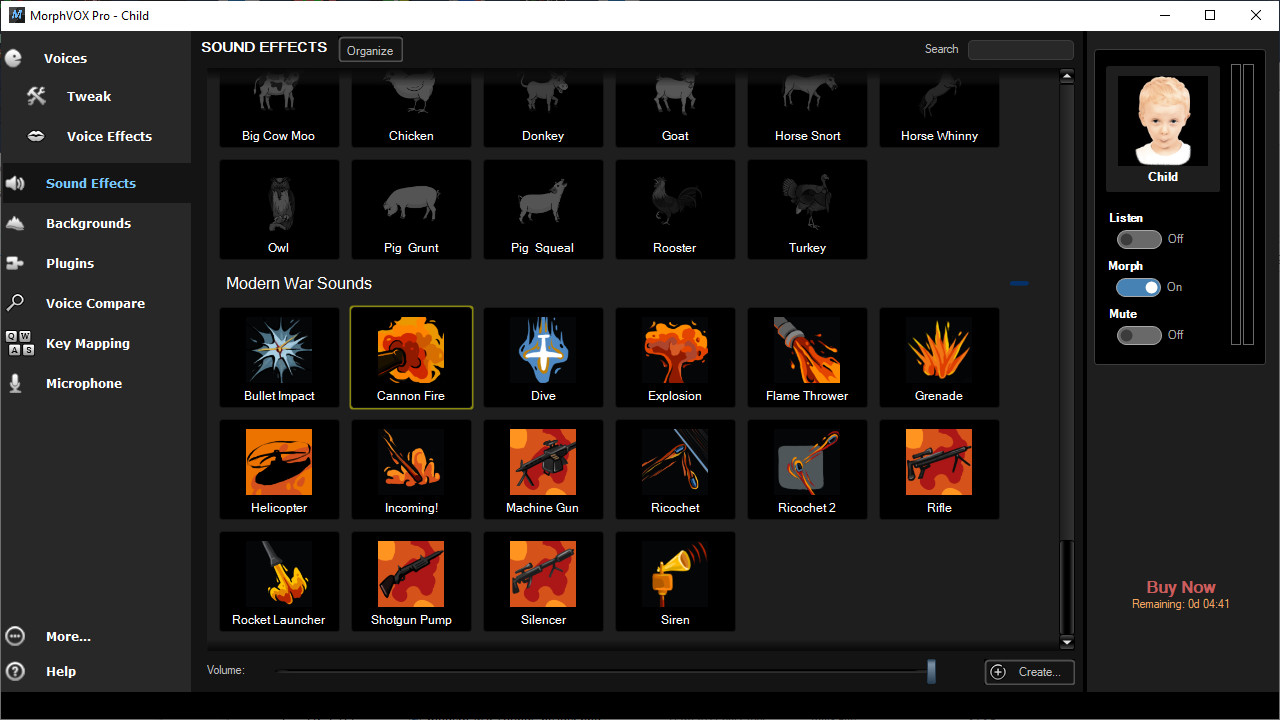Click the Sound Effects speaker icon

point(14,183)
